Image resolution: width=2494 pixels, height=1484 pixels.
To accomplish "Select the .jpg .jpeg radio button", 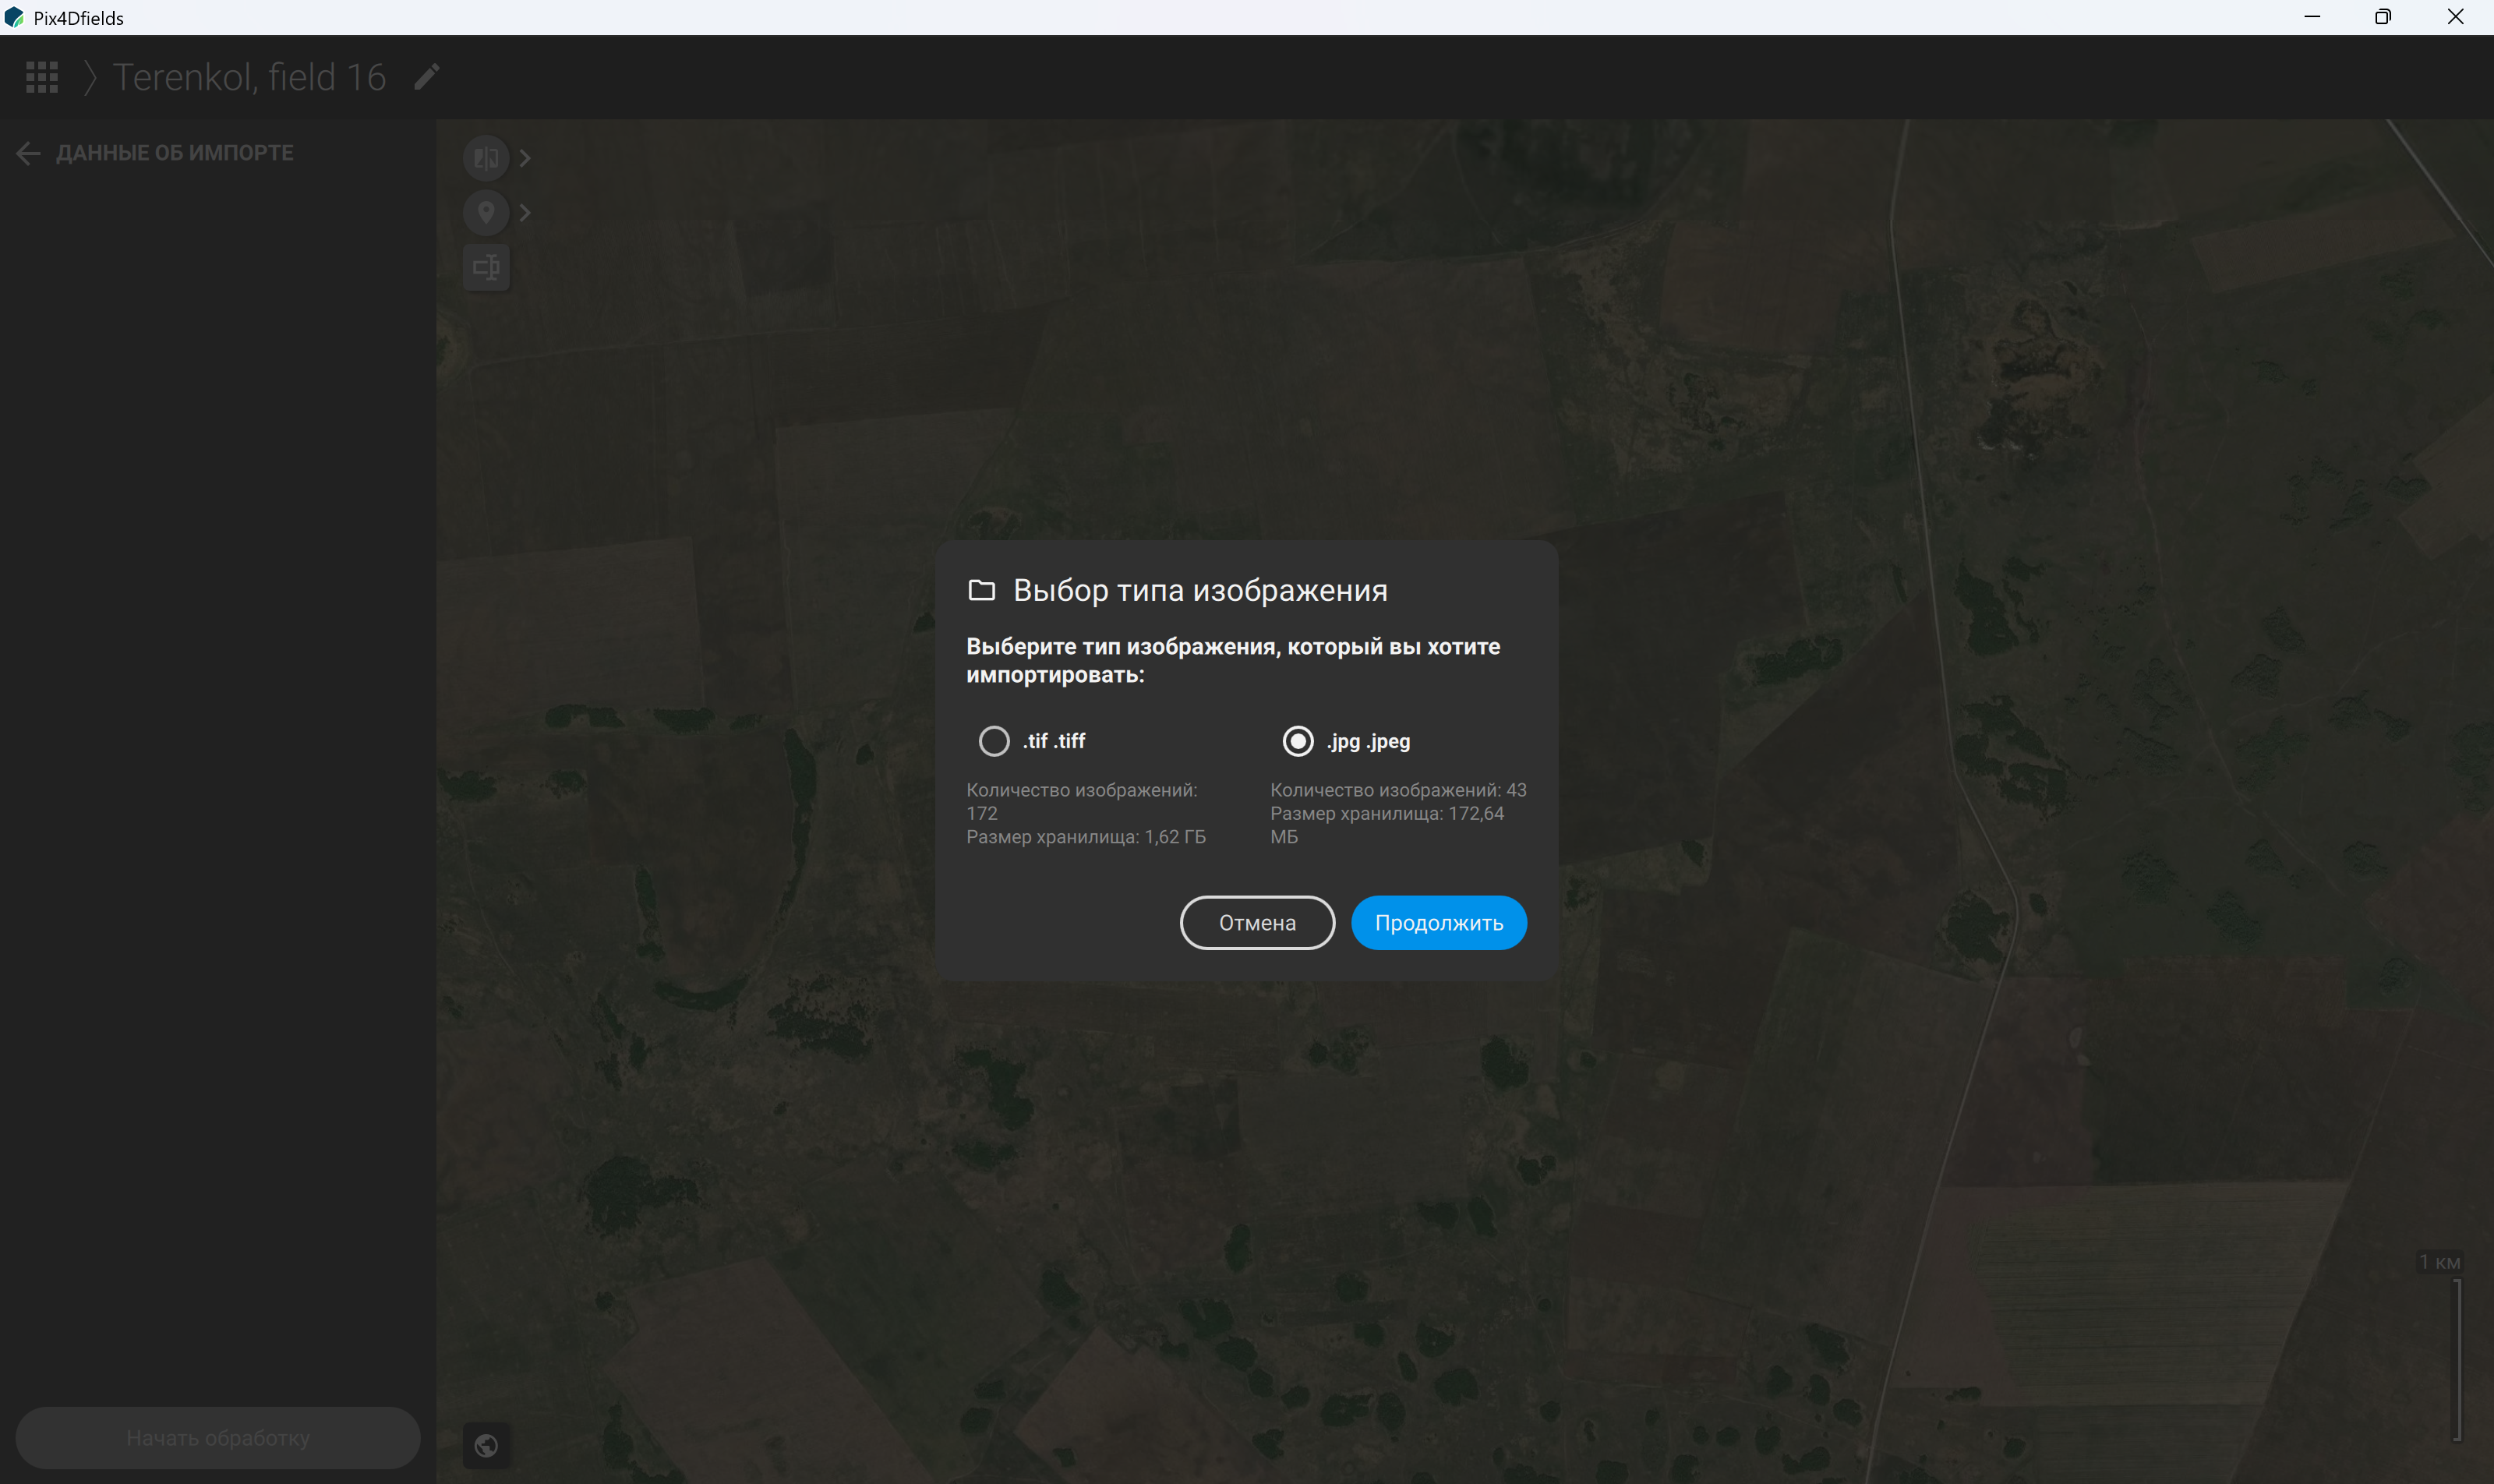I will (1298, 741).
